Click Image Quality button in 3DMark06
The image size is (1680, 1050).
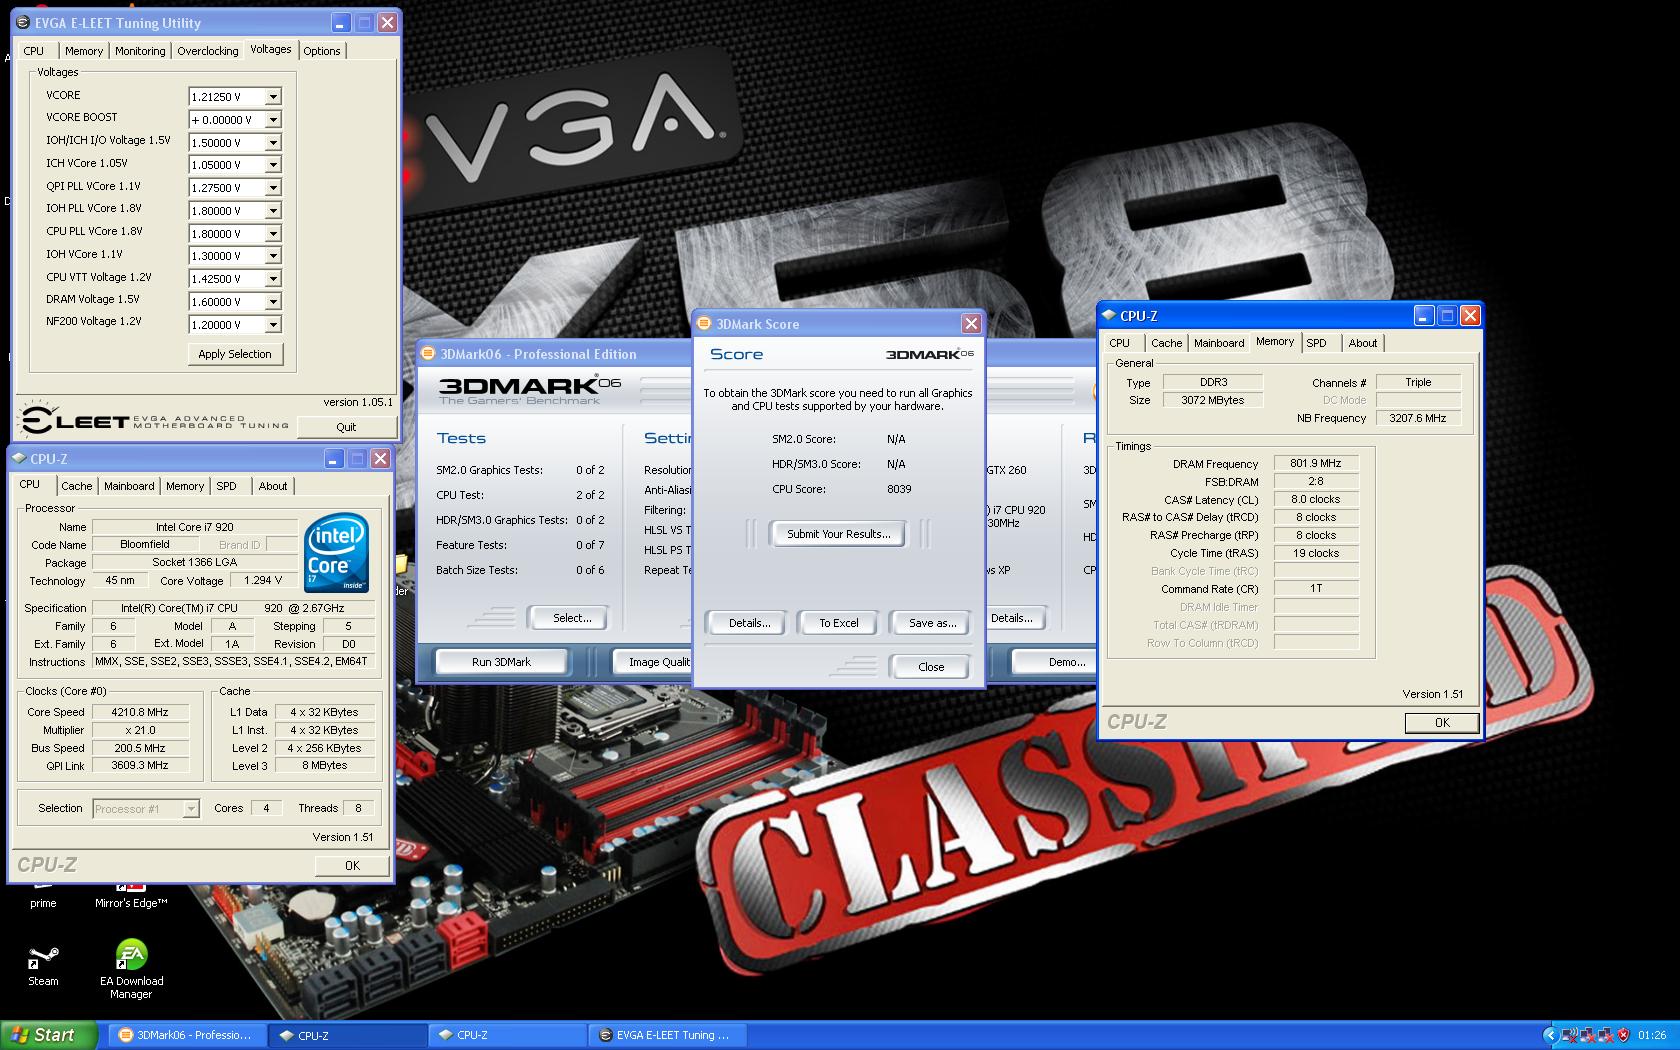pyautogui.click(x=651, y=662)
